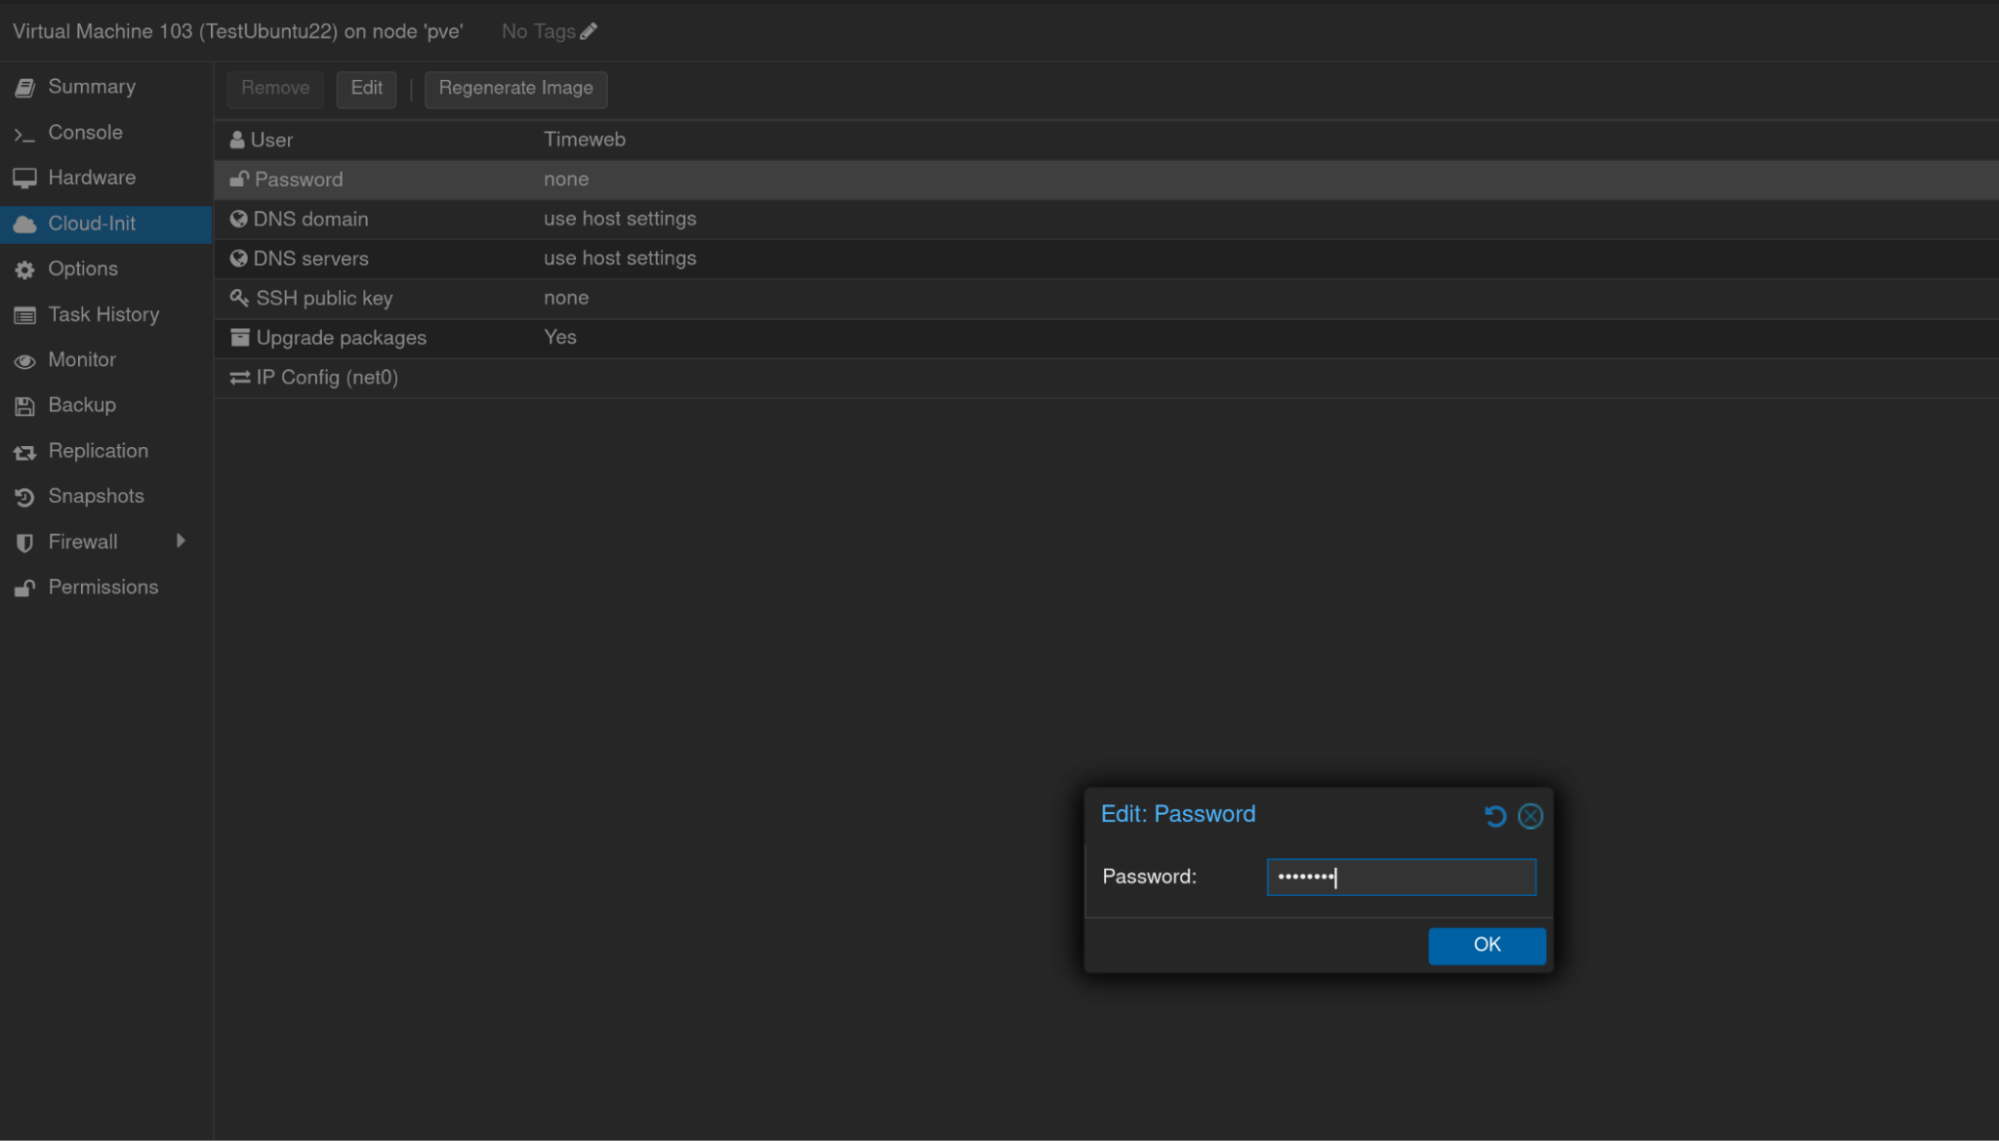Click the Cloud-Init cloud icon
Screen dimensions: 1999x1142
pyautogui.click(x=25, y=224)
